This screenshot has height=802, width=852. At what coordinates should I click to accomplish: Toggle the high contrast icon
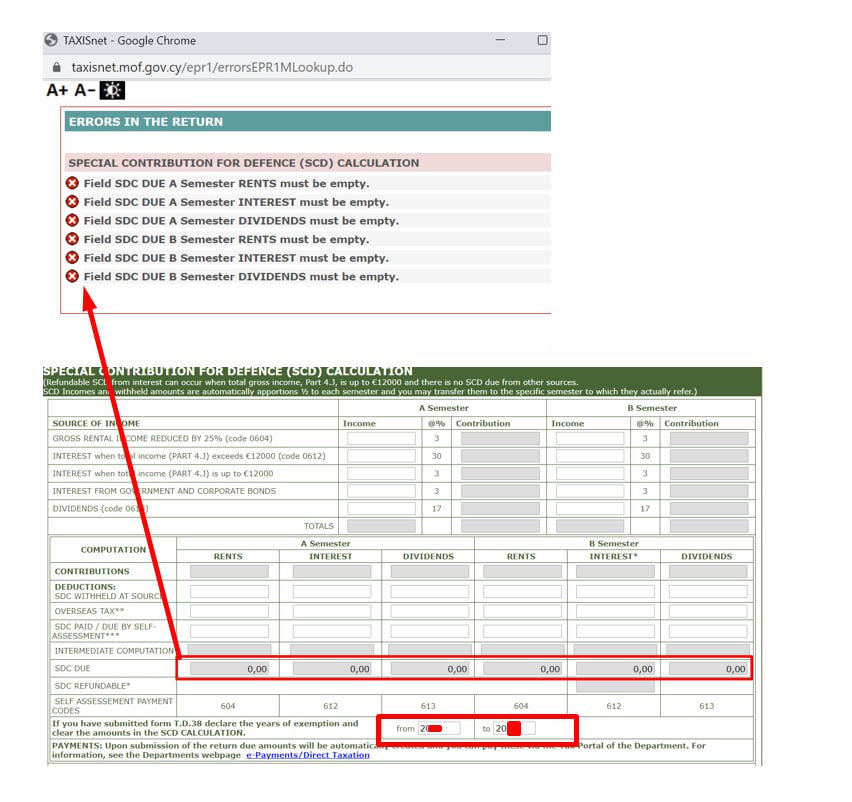[x=112, y=91]
